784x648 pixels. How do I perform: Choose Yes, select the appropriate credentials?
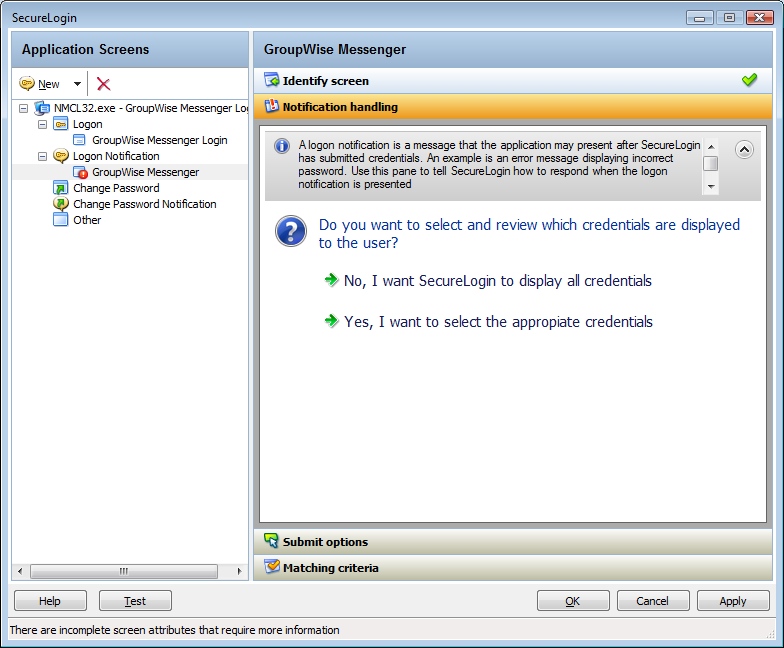tap(498, 322)
